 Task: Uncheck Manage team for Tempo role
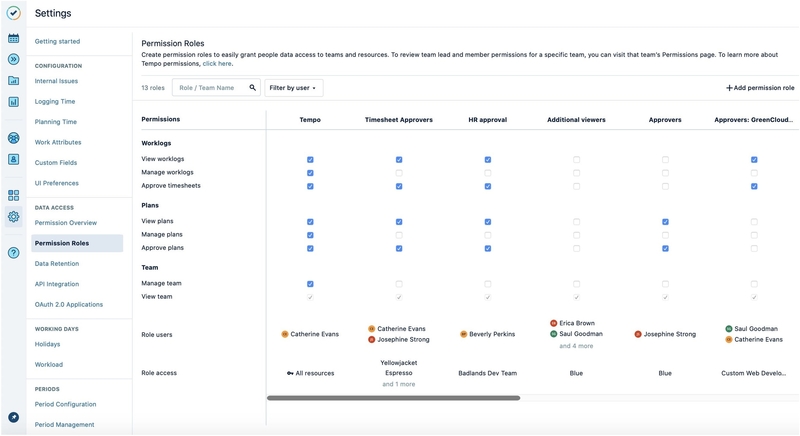click(310, 284)
